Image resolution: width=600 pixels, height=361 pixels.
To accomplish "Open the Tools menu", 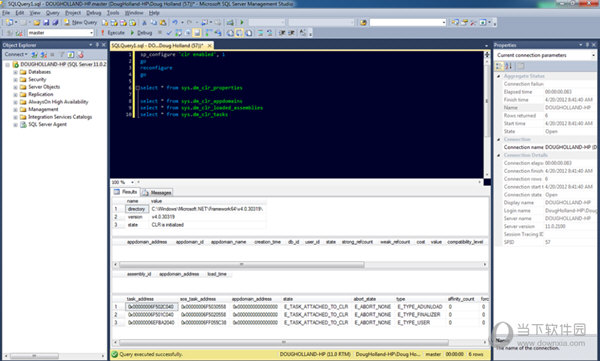I will pos(112,13).
